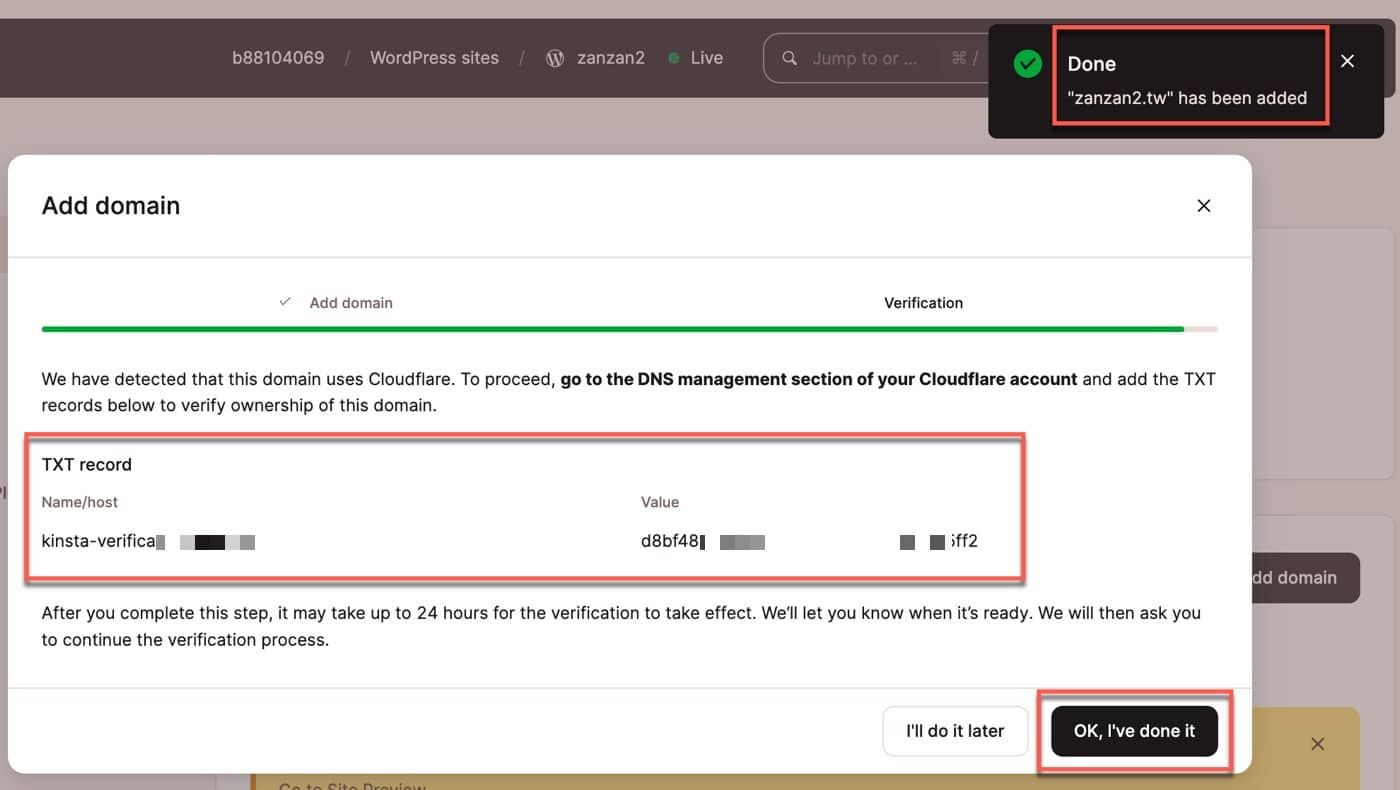Open the b88104069 breadcrumb link
The width and height of the screenshot is (1400, 790).
pyautogui.click(x=278, y=58)
